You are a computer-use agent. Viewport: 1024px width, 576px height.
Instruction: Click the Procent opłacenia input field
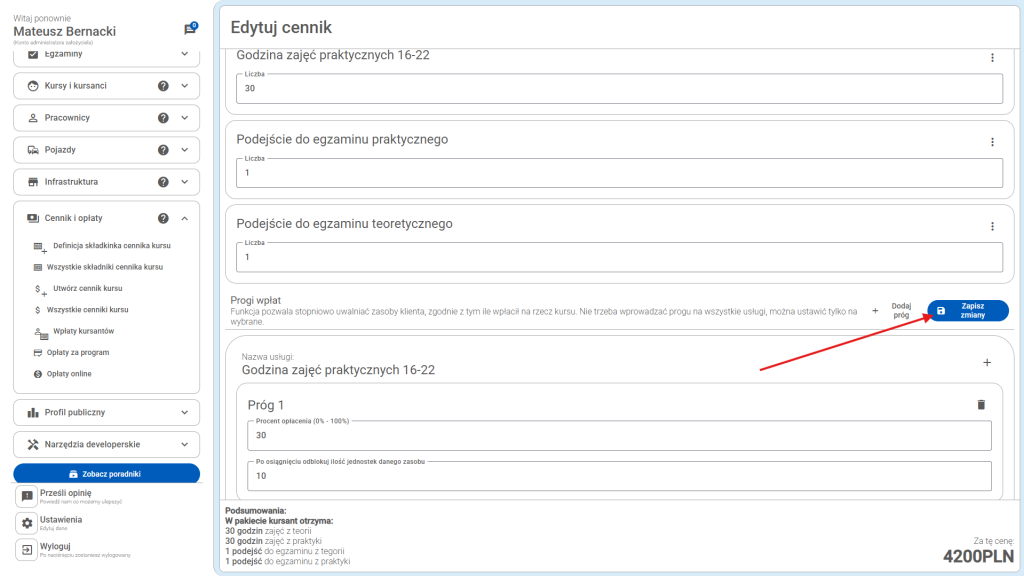619,436
